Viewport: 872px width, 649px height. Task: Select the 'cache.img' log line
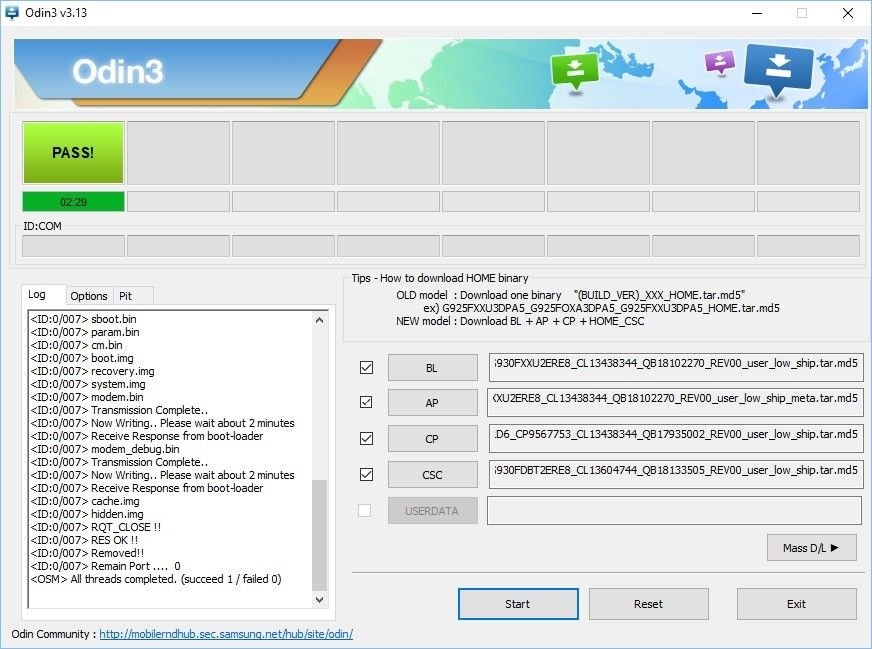[85, 501]
